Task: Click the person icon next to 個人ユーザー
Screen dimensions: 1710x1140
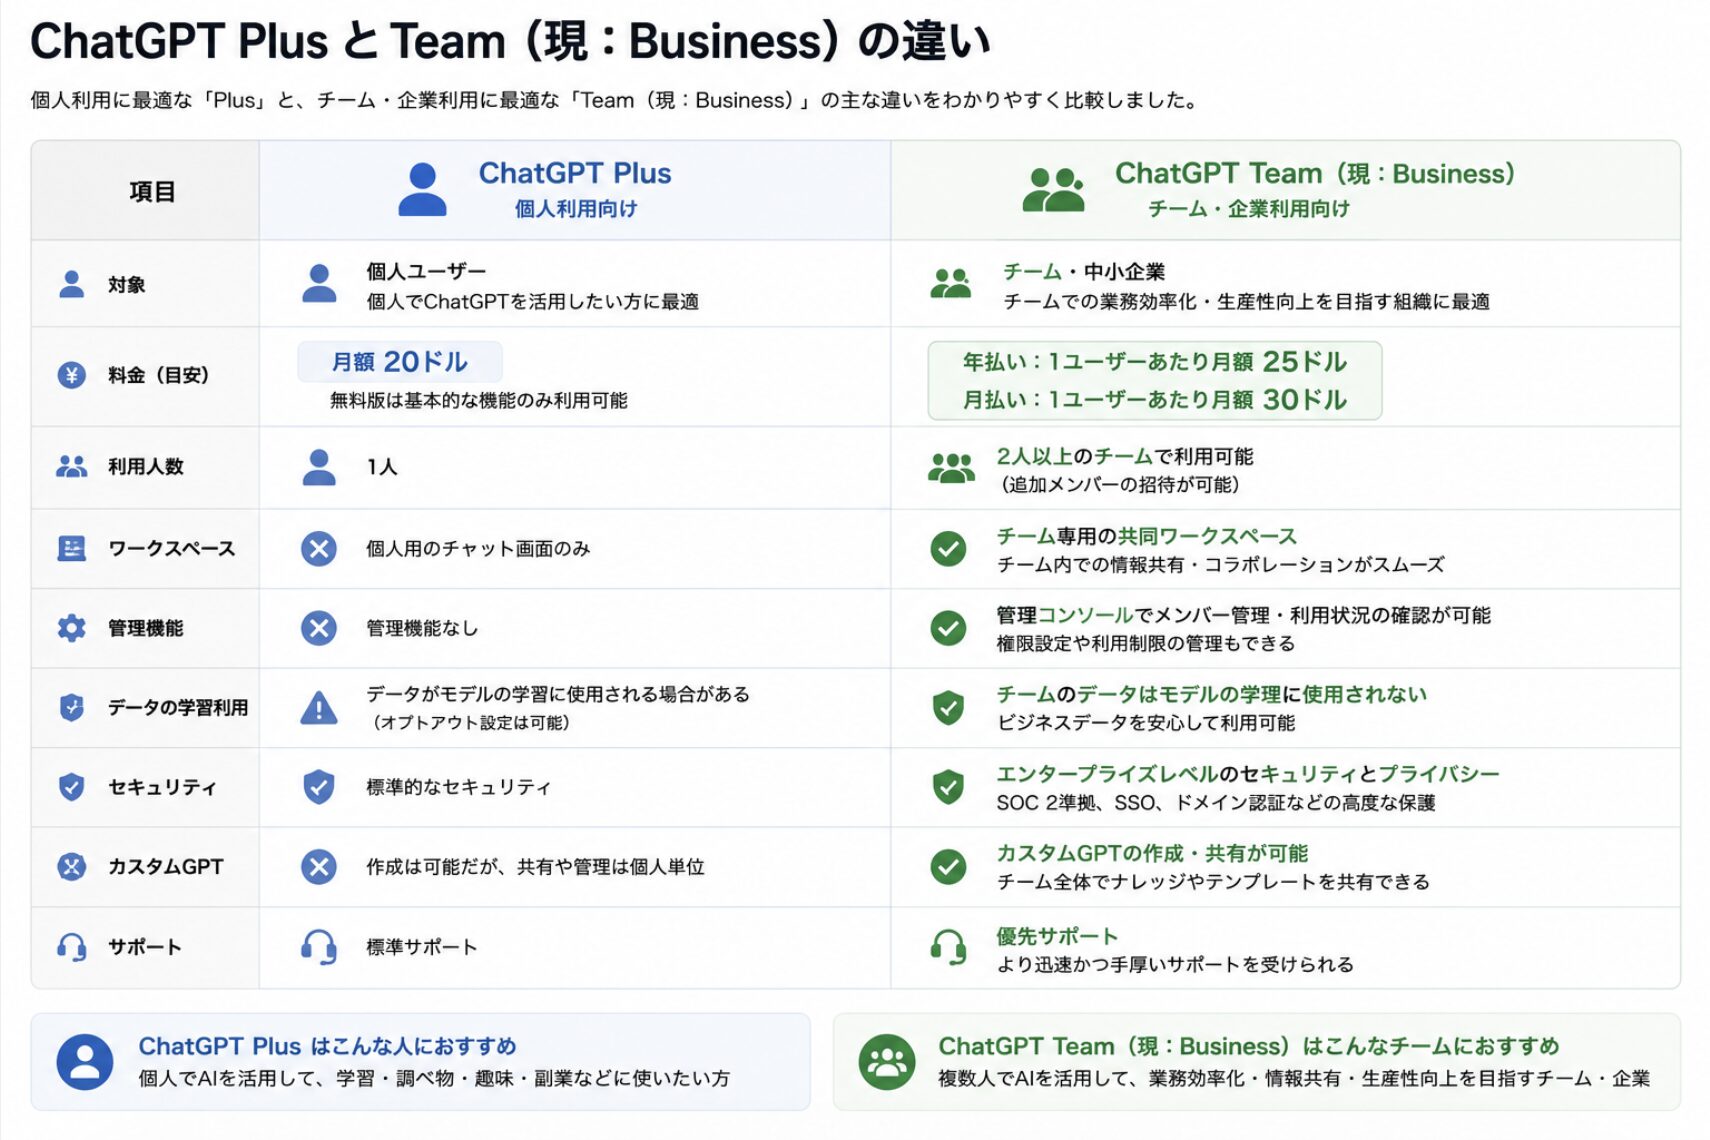Action: (x=319, y=284)
